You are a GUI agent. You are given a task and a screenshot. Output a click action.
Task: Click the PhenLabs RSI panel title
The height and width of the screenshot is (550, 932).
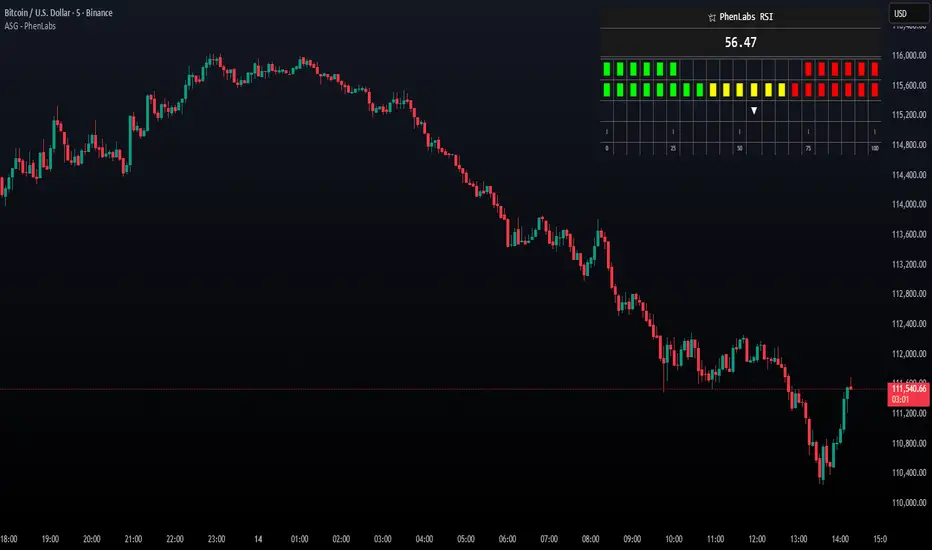pyautogui.click(x=746, y=17)
